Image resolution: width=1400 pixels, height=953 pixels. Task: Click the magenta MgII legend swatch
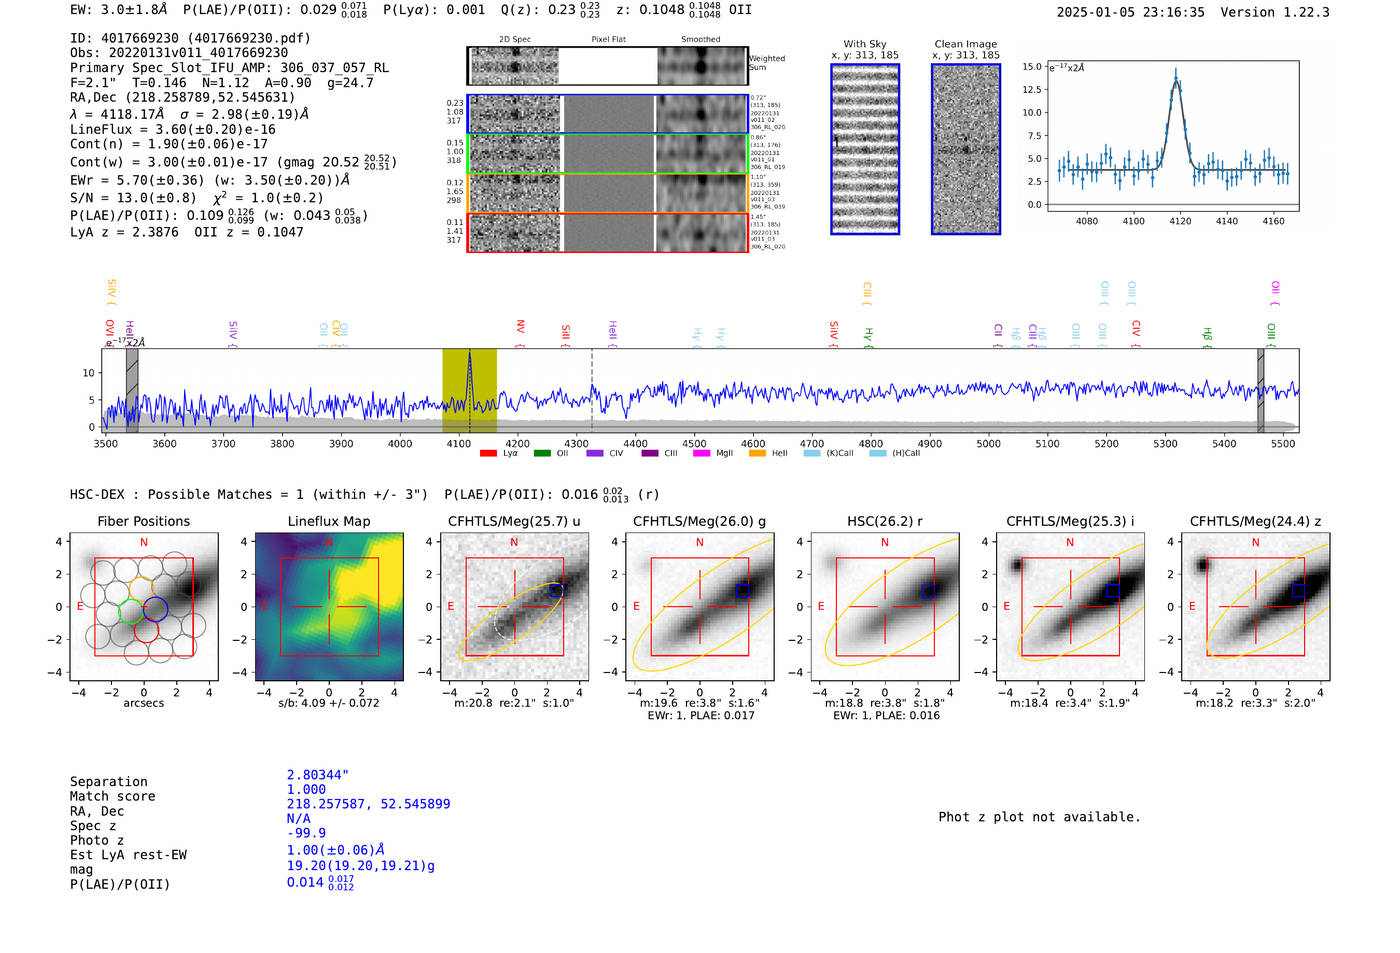click(703, 454)
